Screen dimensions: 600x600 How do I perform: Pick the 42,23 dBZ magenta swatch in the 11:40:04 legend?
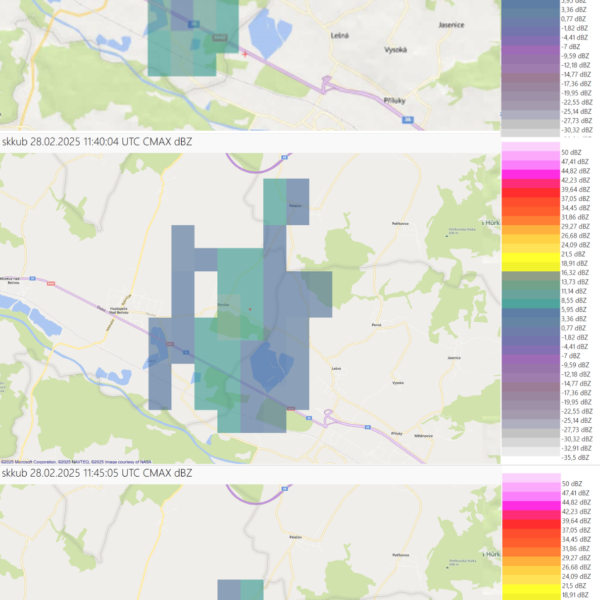pos(531,174)
